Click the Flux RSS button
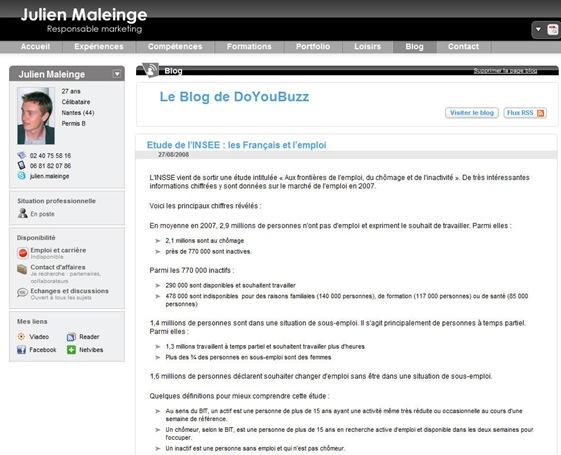The height and width of the screenshot is (455, 561). [525, 113]
